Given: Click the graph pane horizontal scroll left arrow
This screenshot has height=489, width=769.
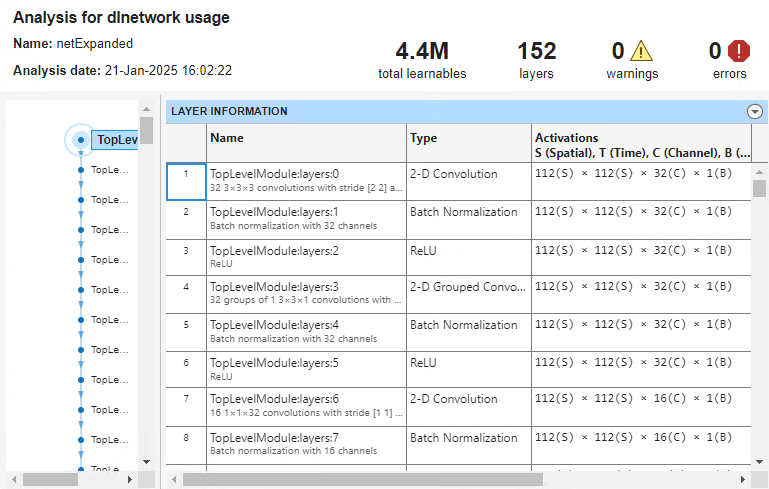Looking at the screenshot, I should click(12, 479).
